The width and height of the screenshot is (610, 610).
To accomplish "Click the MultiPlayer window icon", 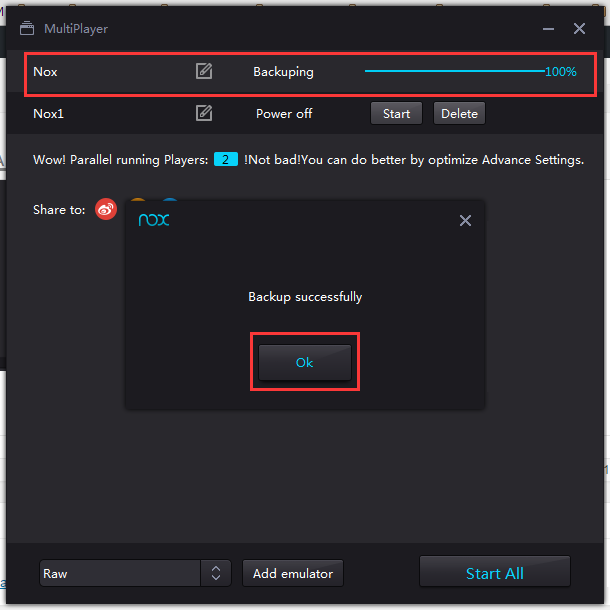I will pos(27,28).
